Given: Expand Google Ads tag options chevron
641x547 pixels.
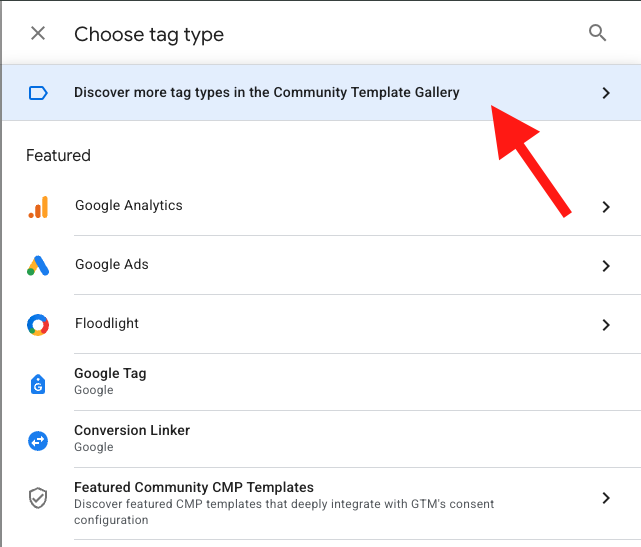Looking at the screenshot, I should coord(605,266).
